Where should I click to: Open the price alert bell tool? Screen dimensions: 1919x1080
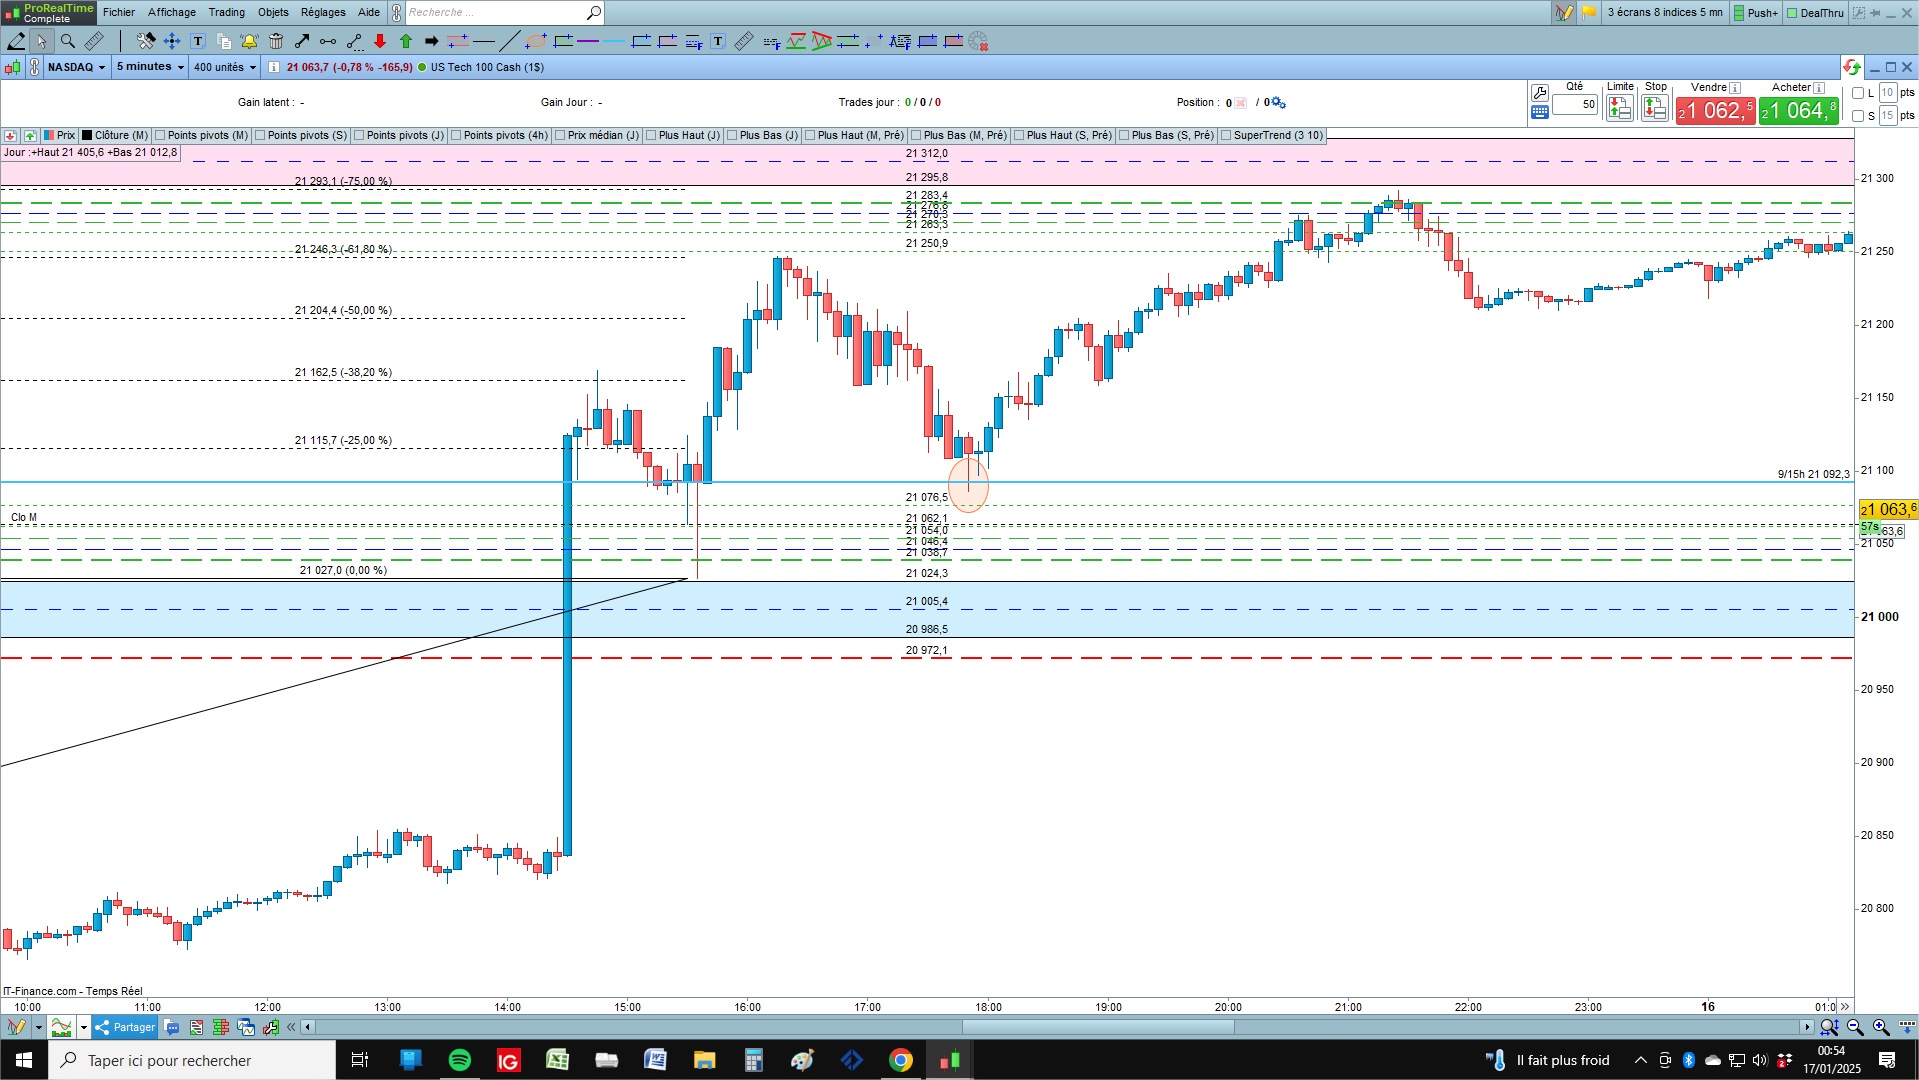pyautogui.click(x=249, y=41)
